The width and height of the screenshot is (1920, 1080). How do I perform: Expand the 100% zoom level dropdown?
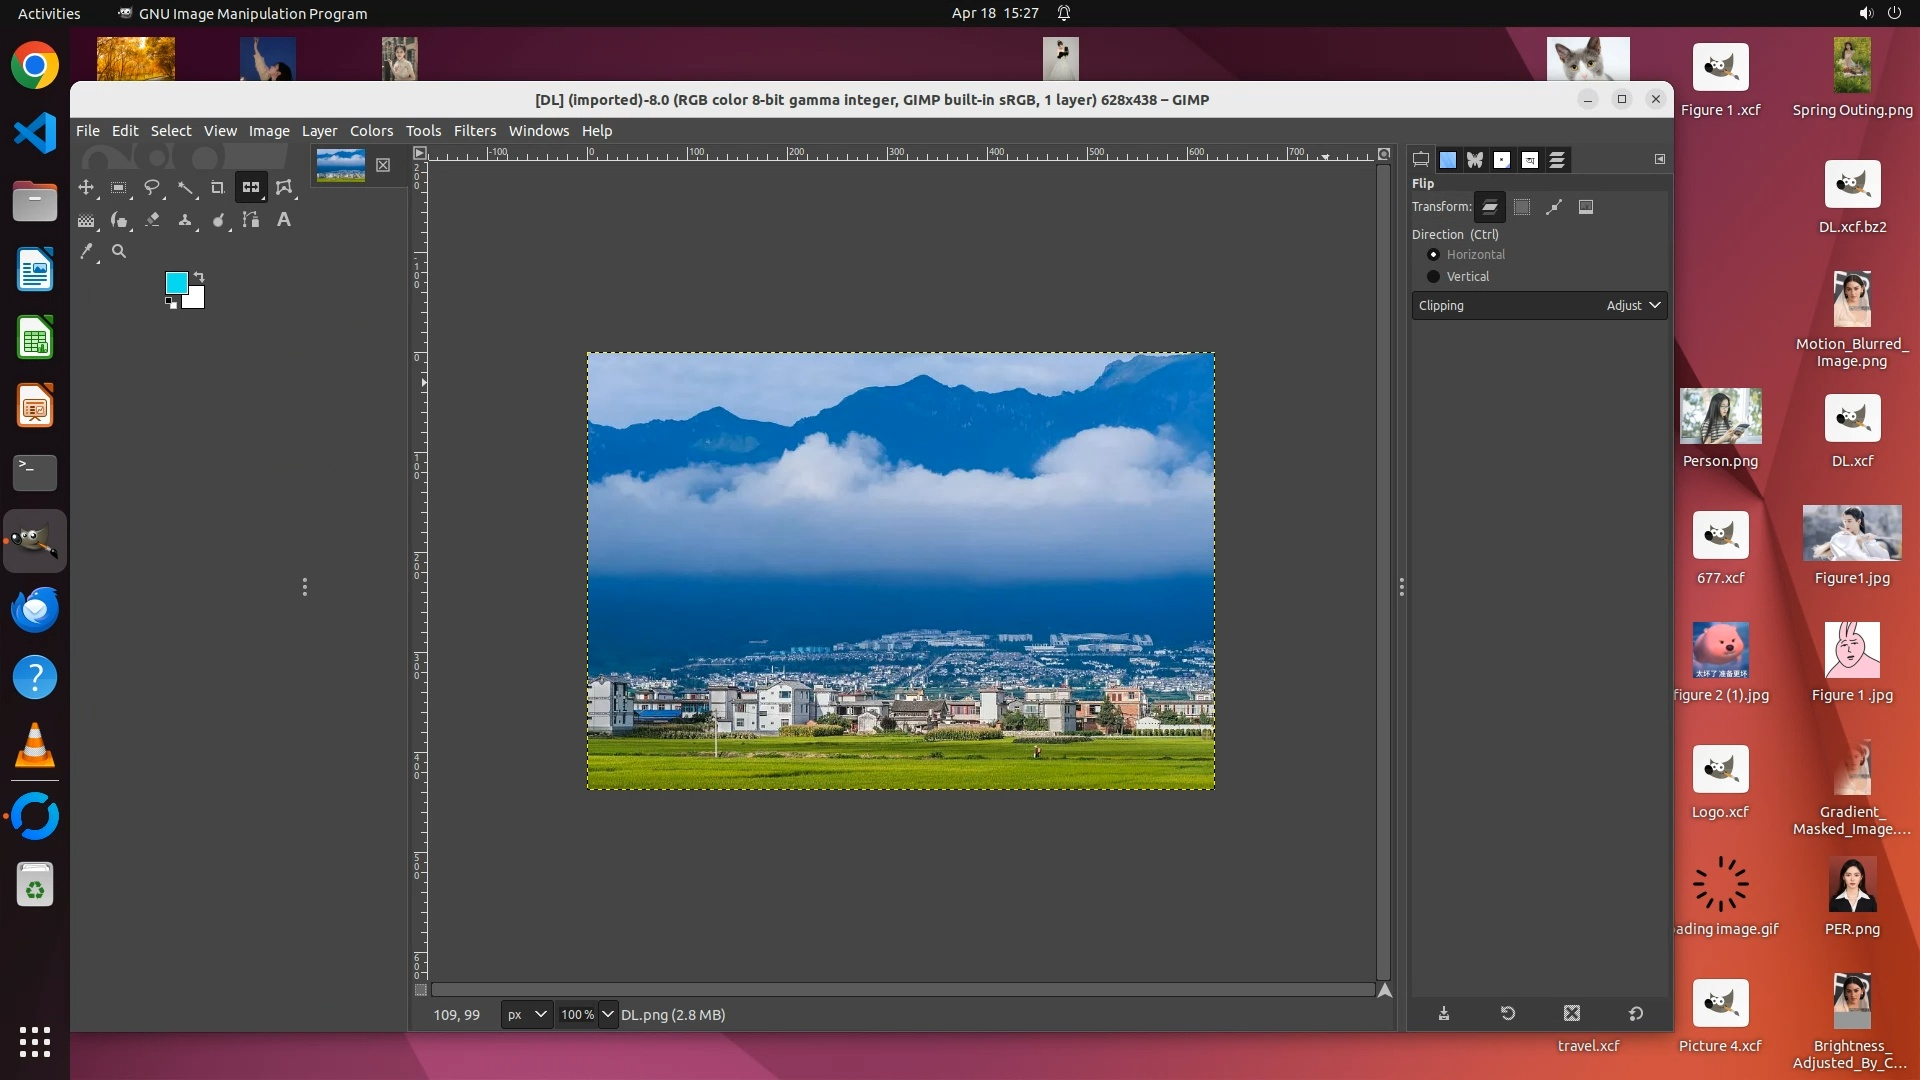click(607, 1015)
